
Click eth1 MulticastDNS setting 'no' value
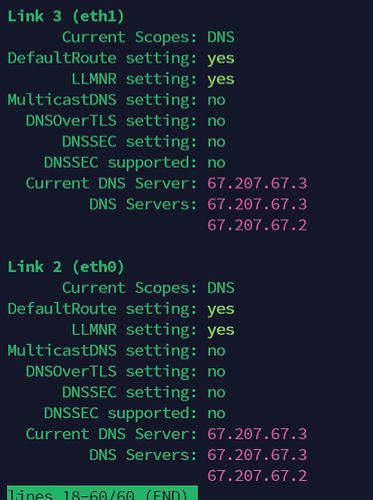click(216, 101)
